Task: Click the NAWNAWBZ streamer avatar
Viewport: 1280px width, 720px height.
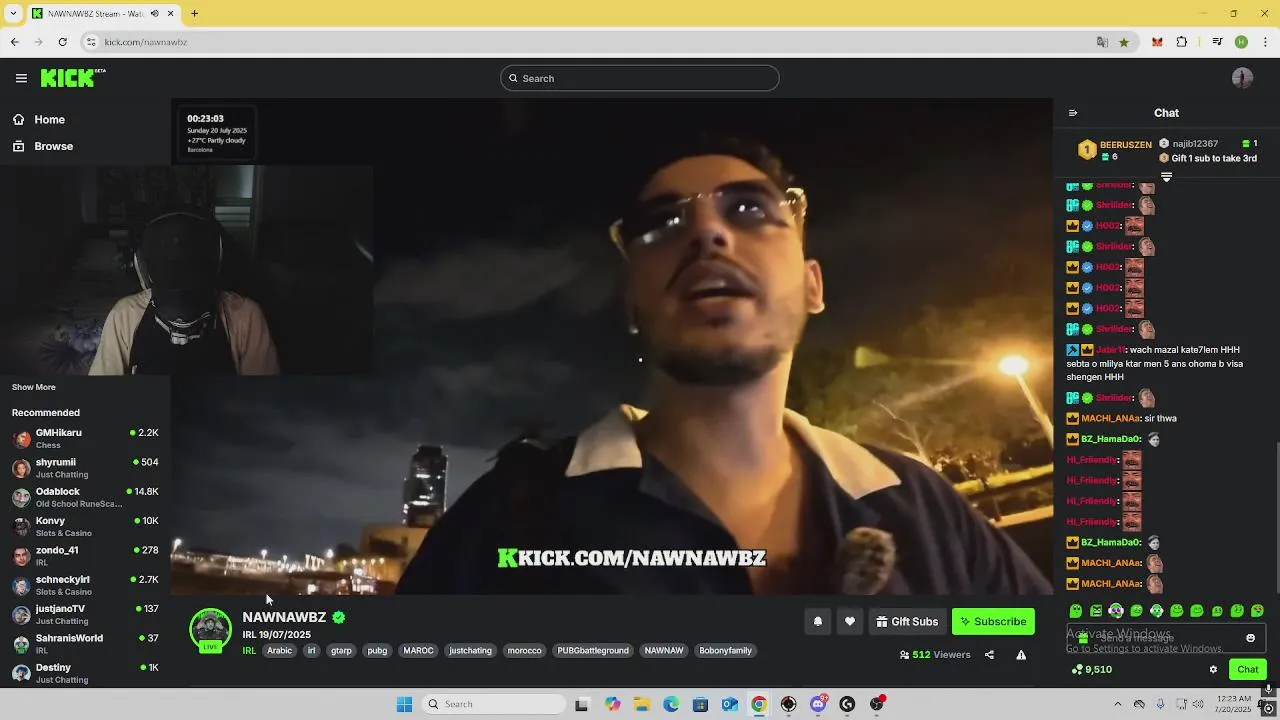Action: [210, 630]
